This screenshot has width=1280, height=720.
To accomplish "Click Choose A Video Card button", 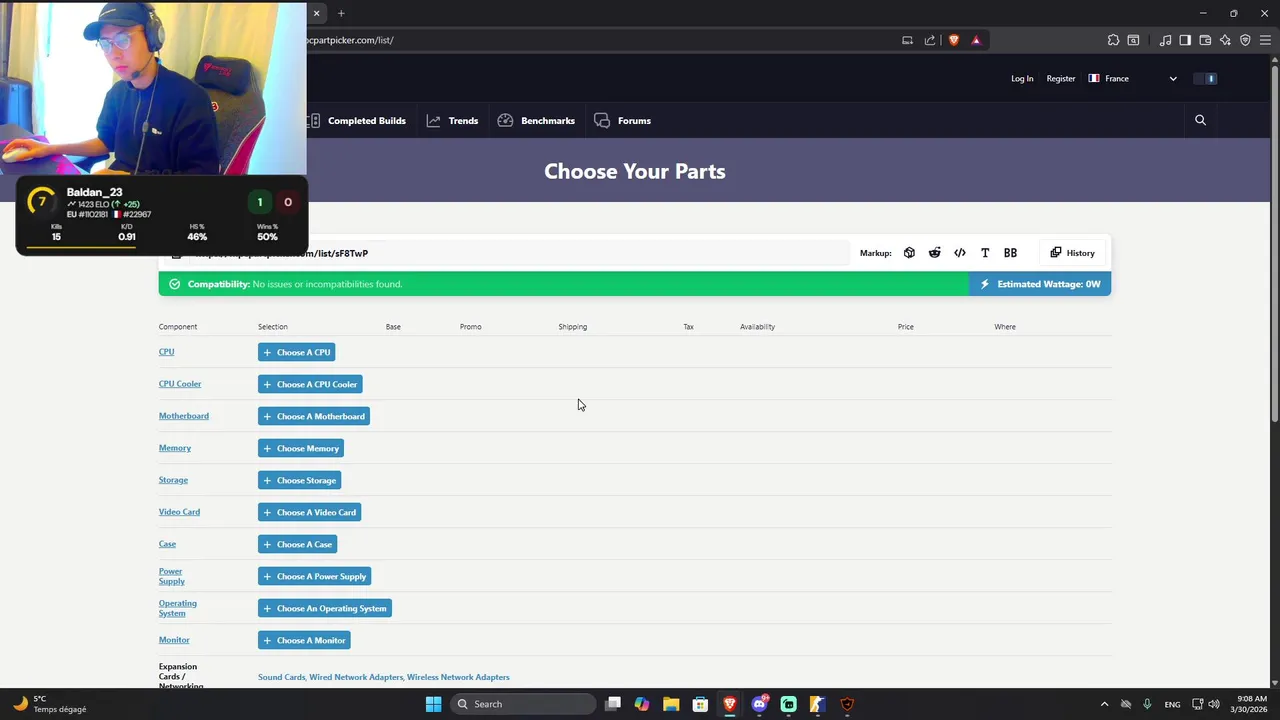I will [x=310, y=512].
